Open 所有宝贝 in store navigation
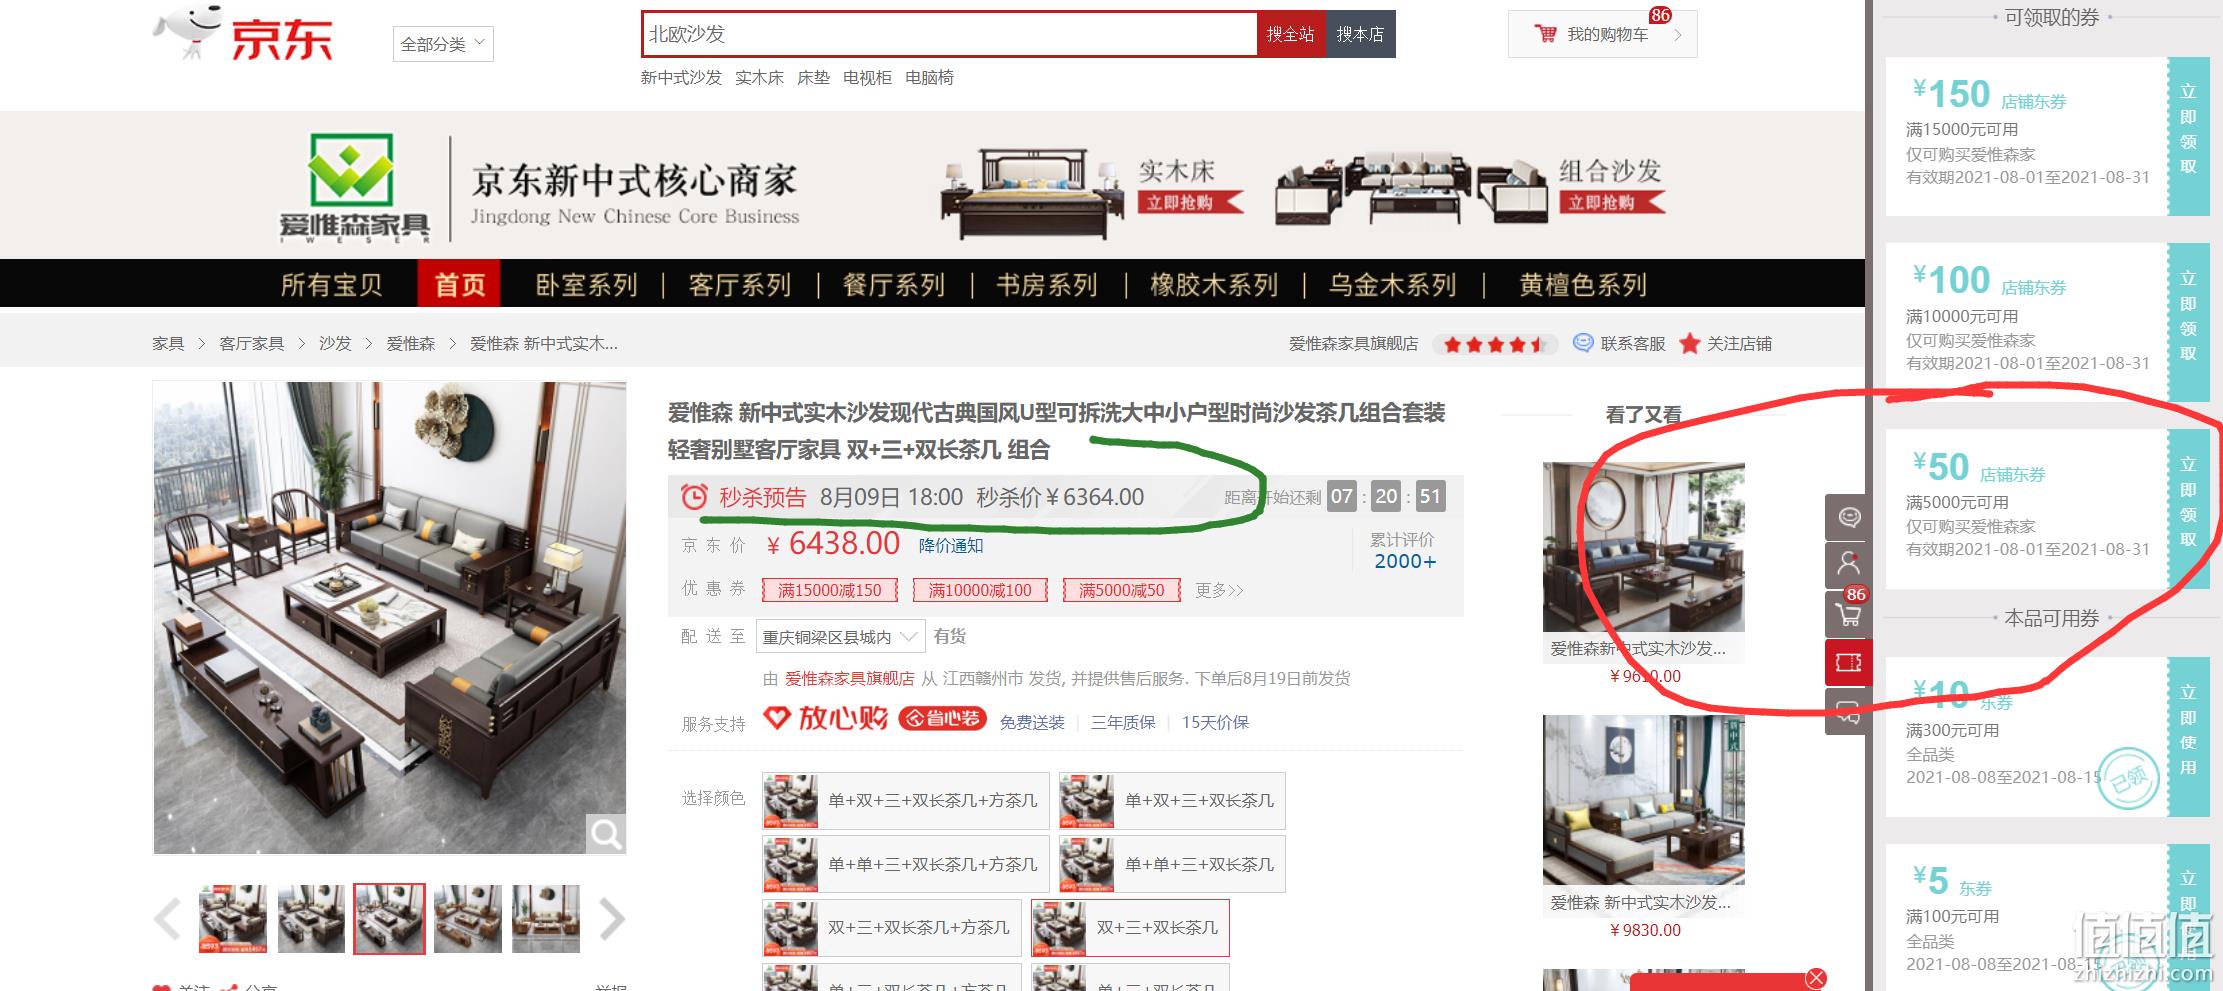2223x991 pixels. (x=331, y=285)
